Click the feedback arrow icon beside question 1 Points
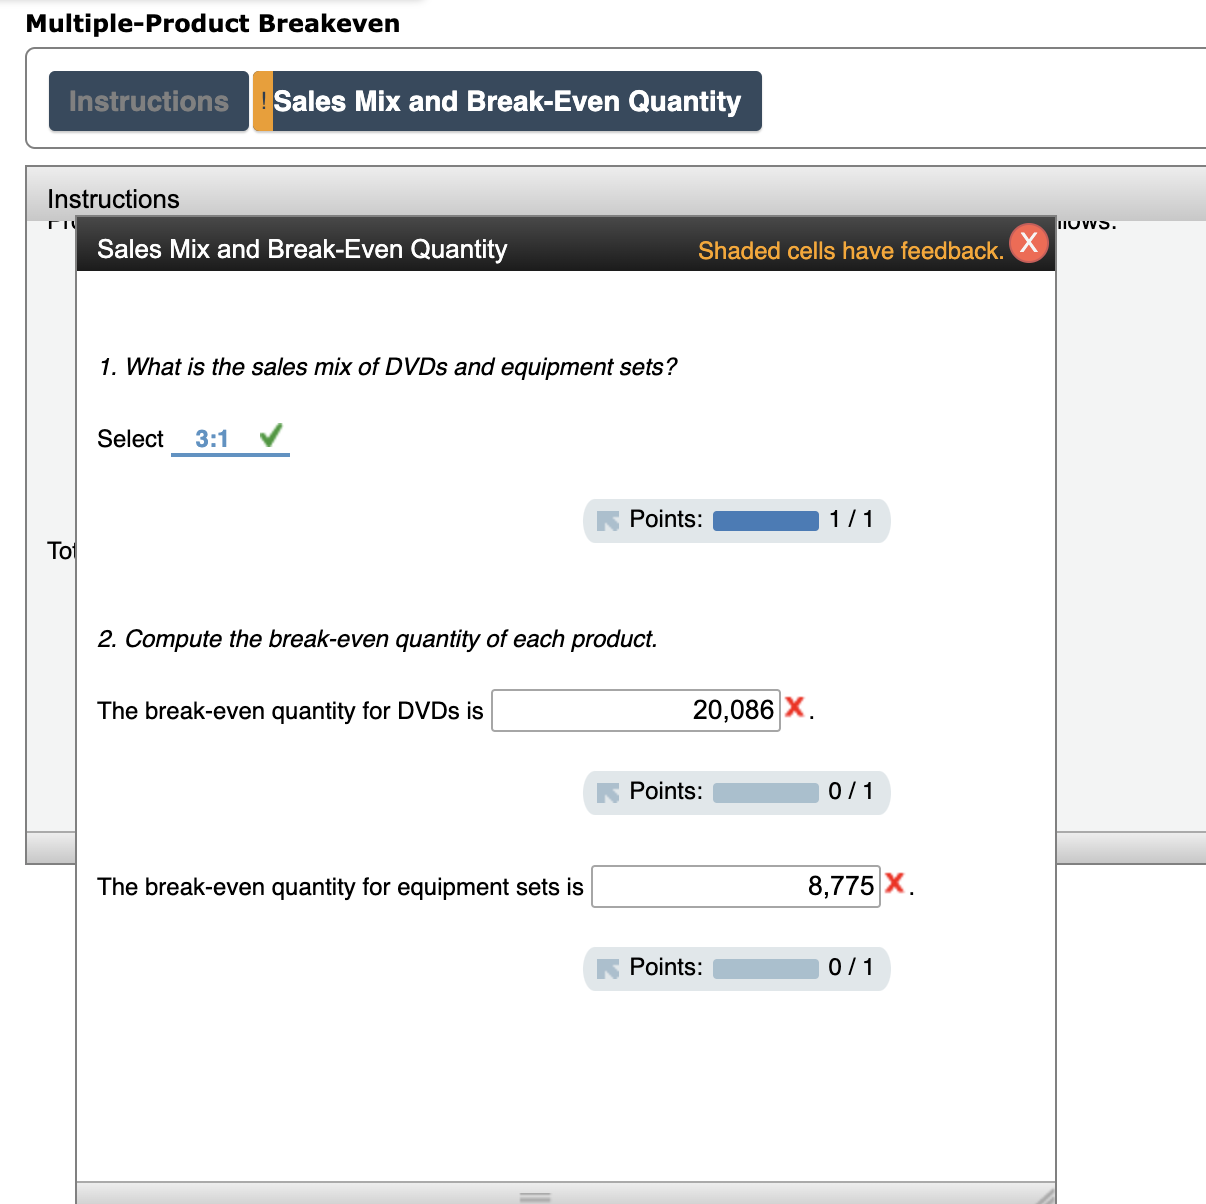Viewport: 1206px width, 1204px height. [608, 520]
